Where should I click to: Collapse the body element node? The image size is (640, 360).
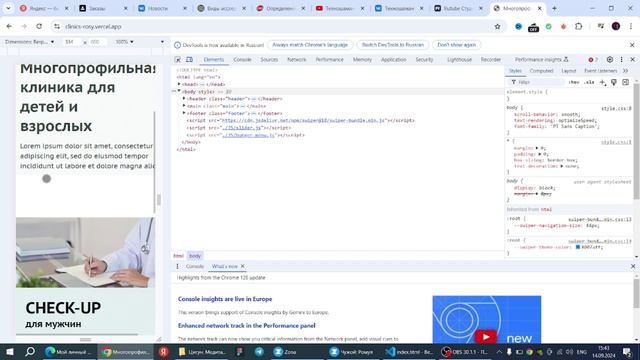click(179, 91)
